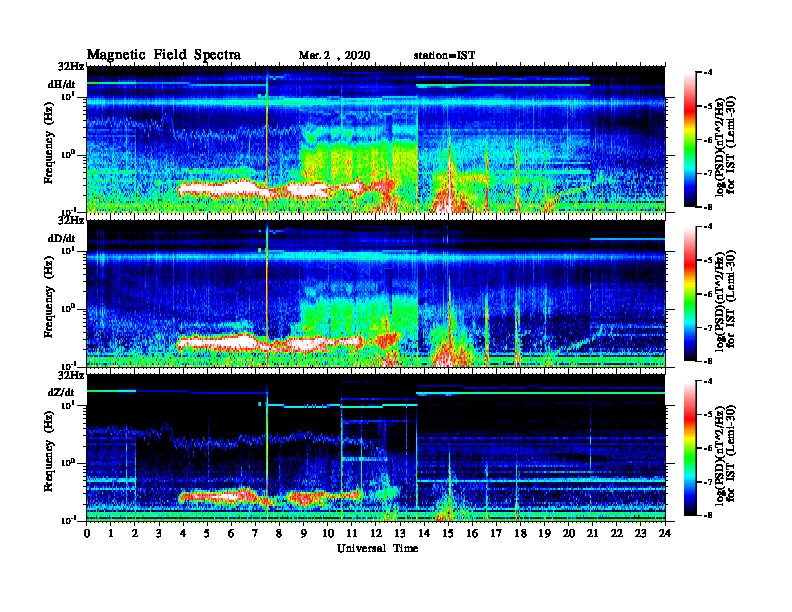Screen dimensions: 792x612
Task: Click the dD/dt panel label
Action: coord(62,238)
